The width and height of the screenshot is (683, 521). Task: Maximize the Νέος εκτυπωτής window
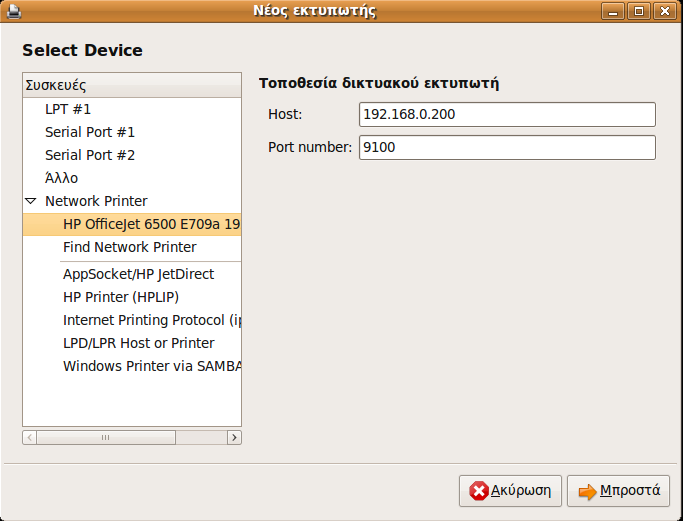tap(639, 11)
